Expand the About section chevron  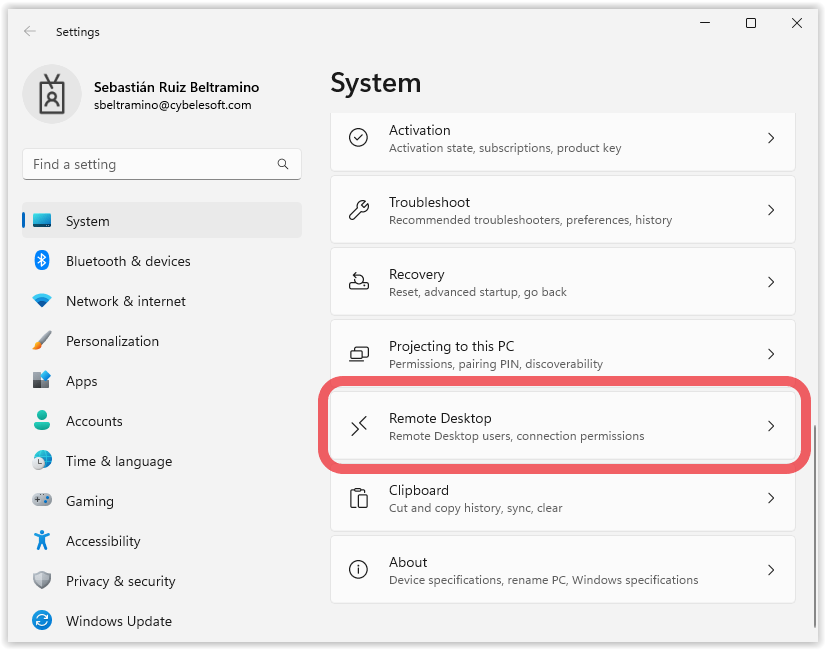(770, 570)
